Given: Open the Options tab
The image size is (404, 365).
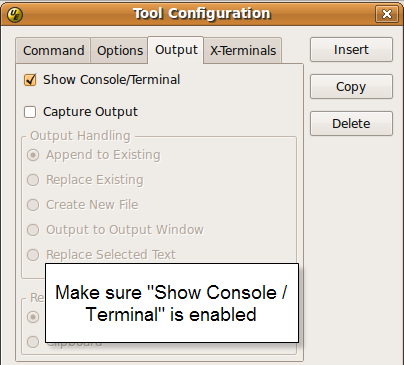Looking at the screenshot, I should click(120, 51).
